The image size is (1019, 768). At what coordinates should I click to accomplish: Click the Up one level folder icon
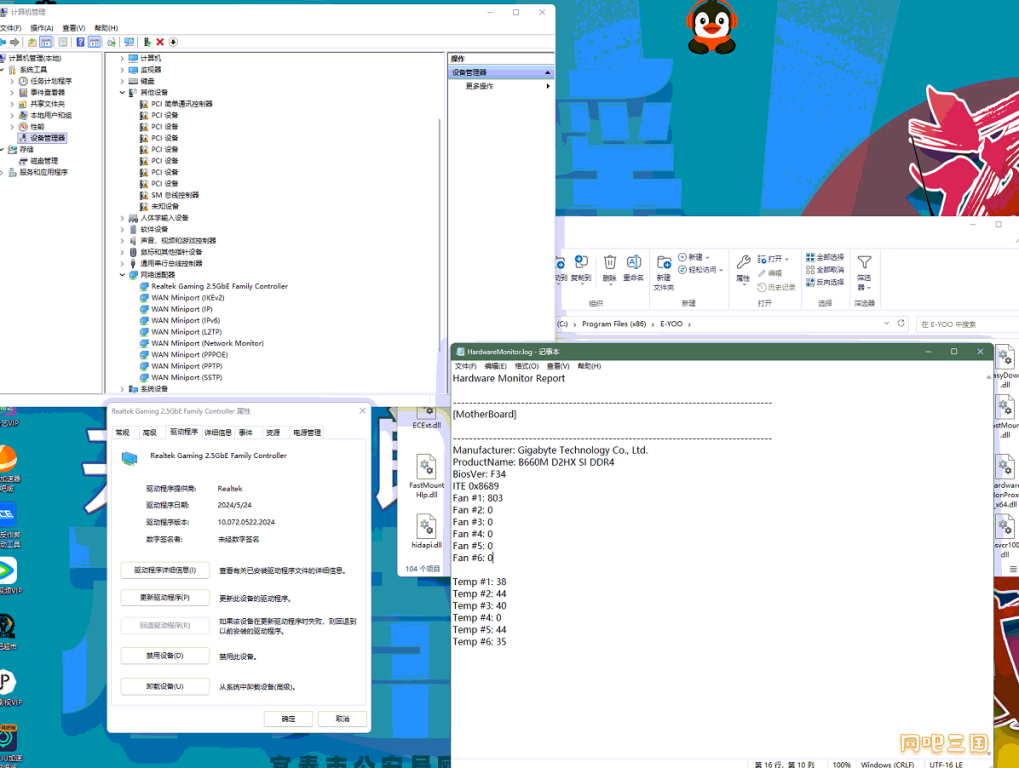32,42
